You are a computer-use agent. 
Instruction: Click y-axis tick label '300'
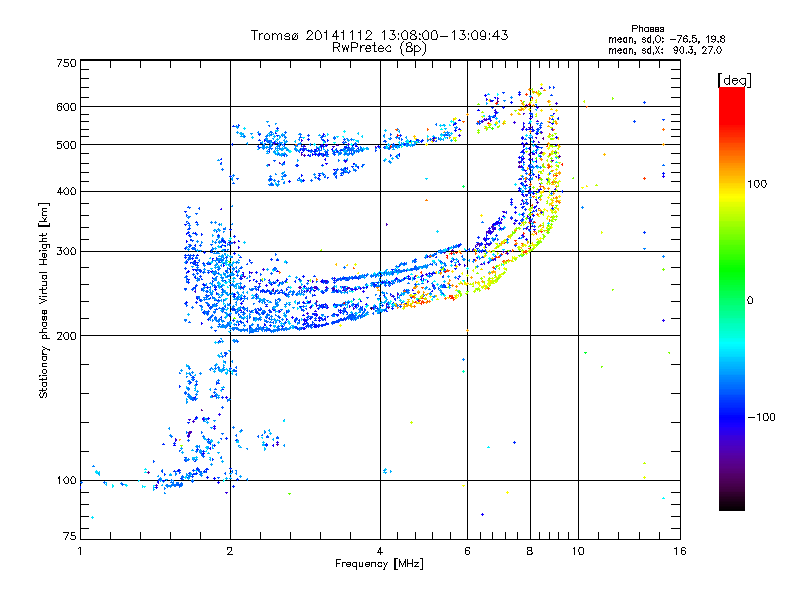66,252
